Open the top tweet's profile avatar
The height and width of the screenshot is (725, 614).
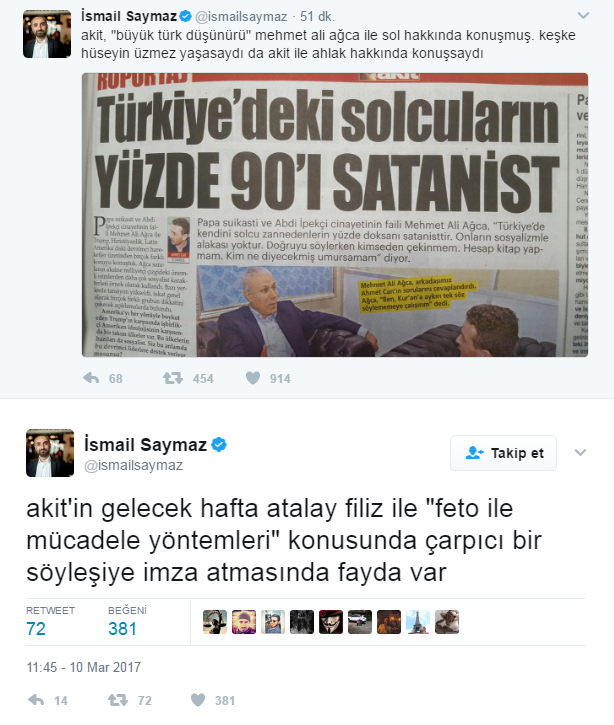point(47,34)
